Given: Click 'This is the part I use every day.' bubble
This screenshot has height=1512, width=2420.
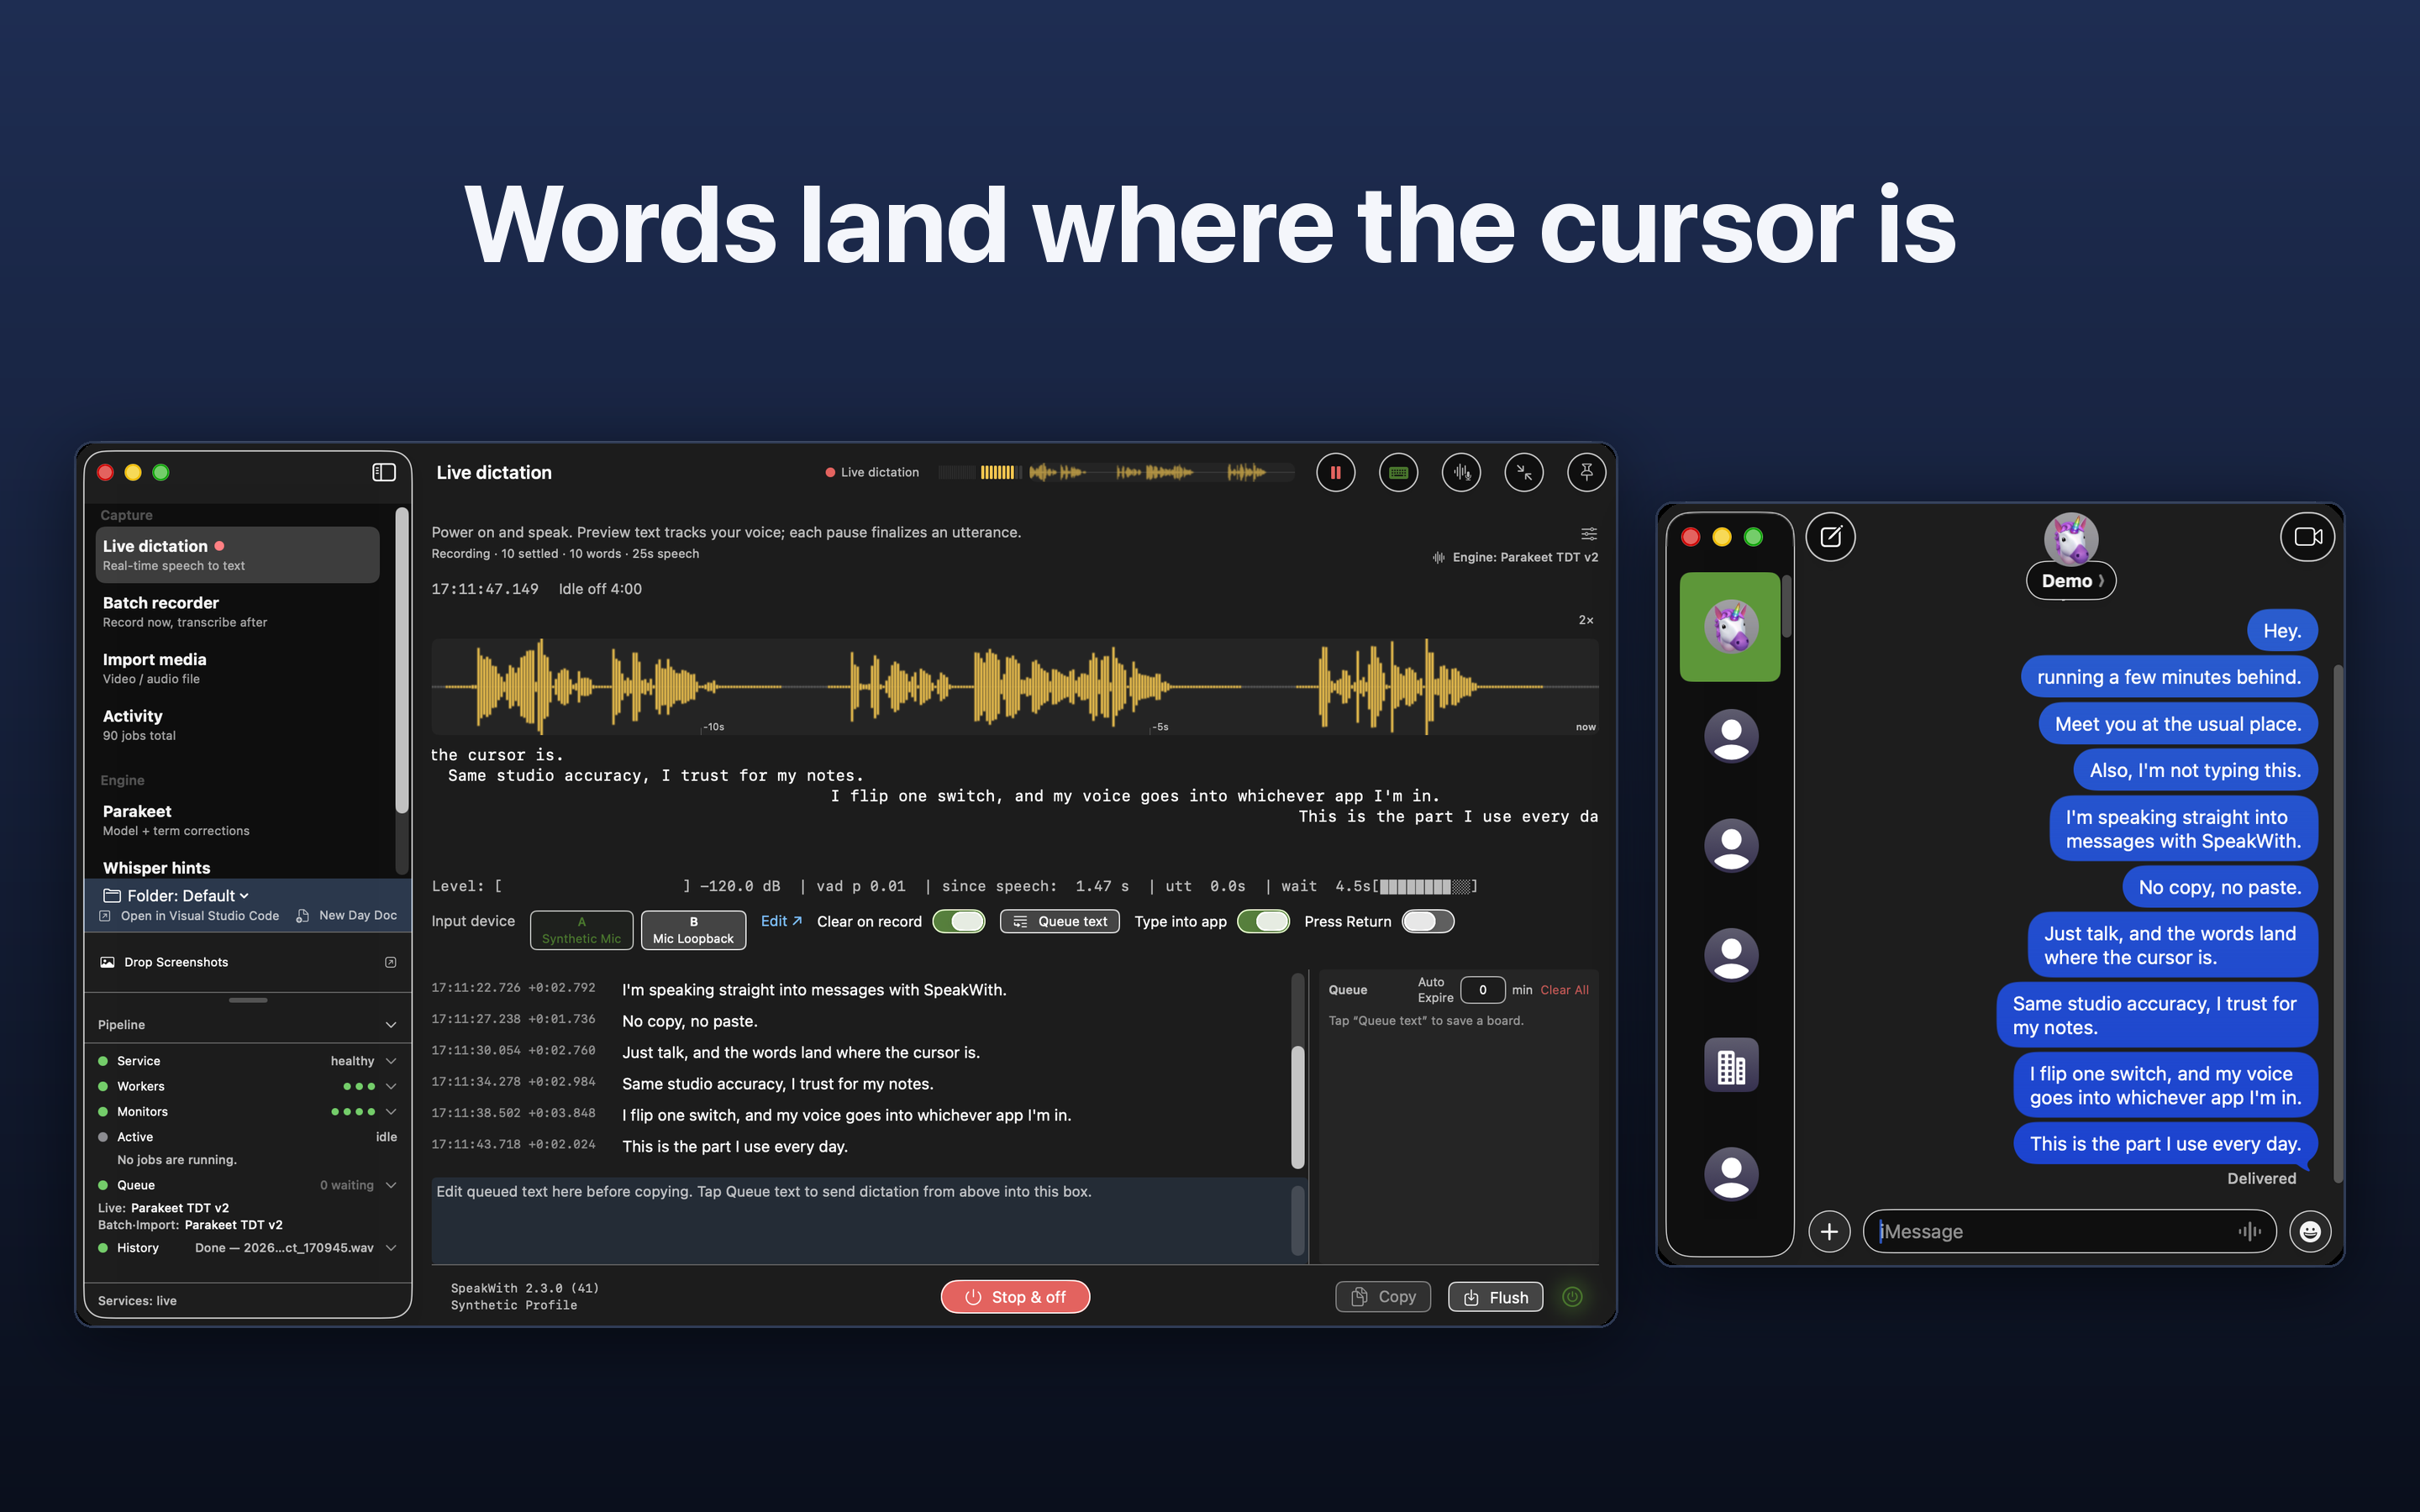Looking at the screenshot, I should [x=2165, y=1143].
